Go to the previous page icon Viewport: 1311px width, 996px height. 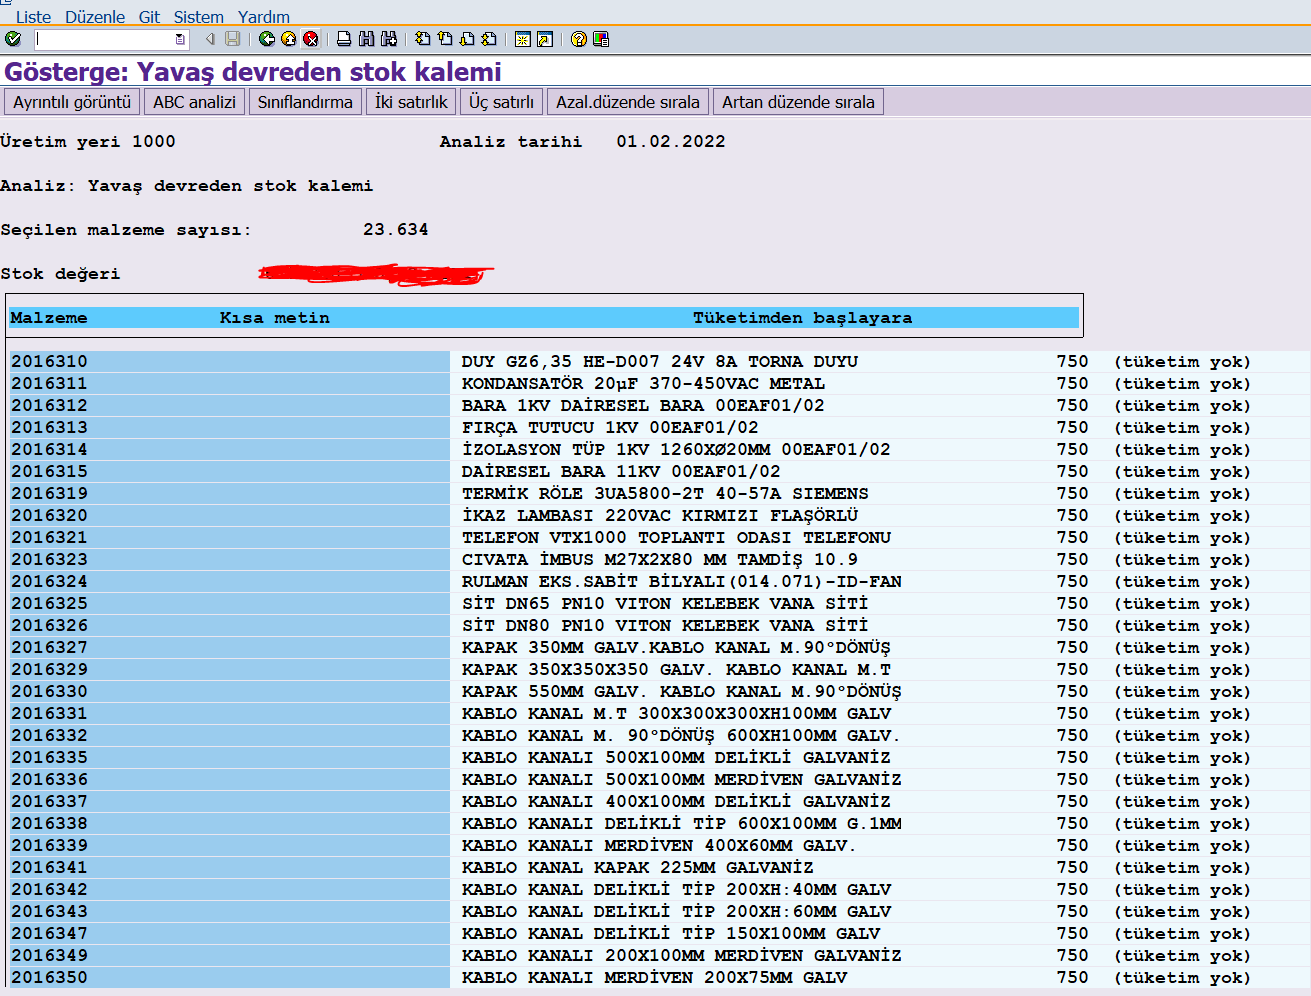[445, 39]
